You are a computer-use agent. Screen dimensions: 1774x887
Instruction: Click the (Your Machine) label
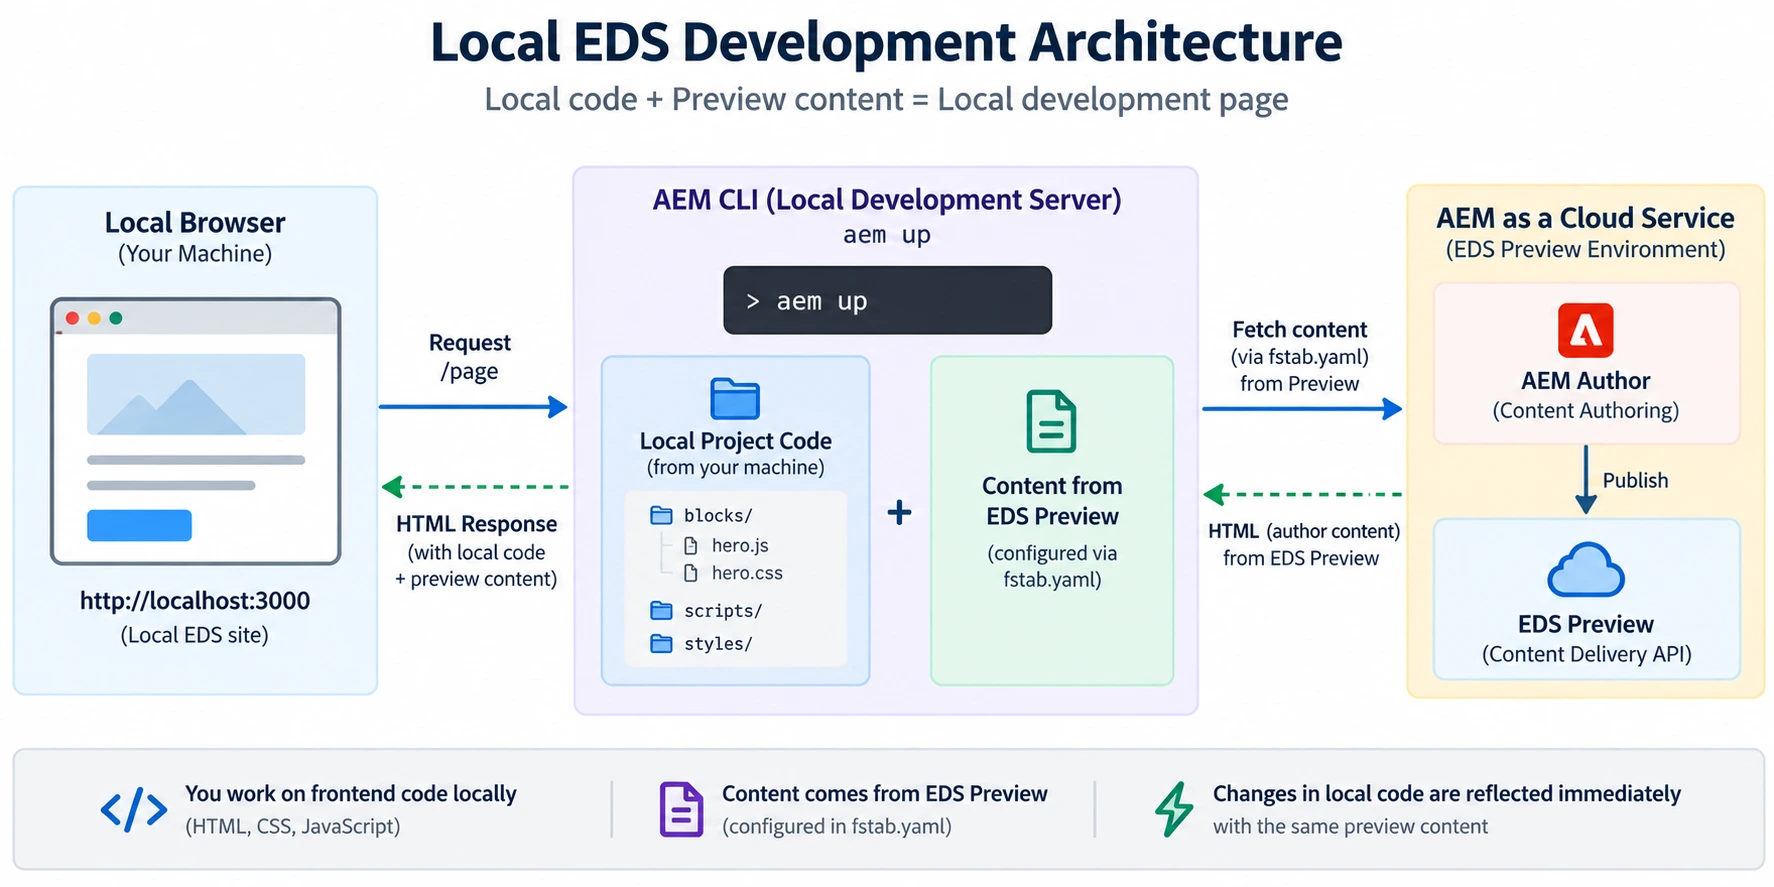click(195, 254)
